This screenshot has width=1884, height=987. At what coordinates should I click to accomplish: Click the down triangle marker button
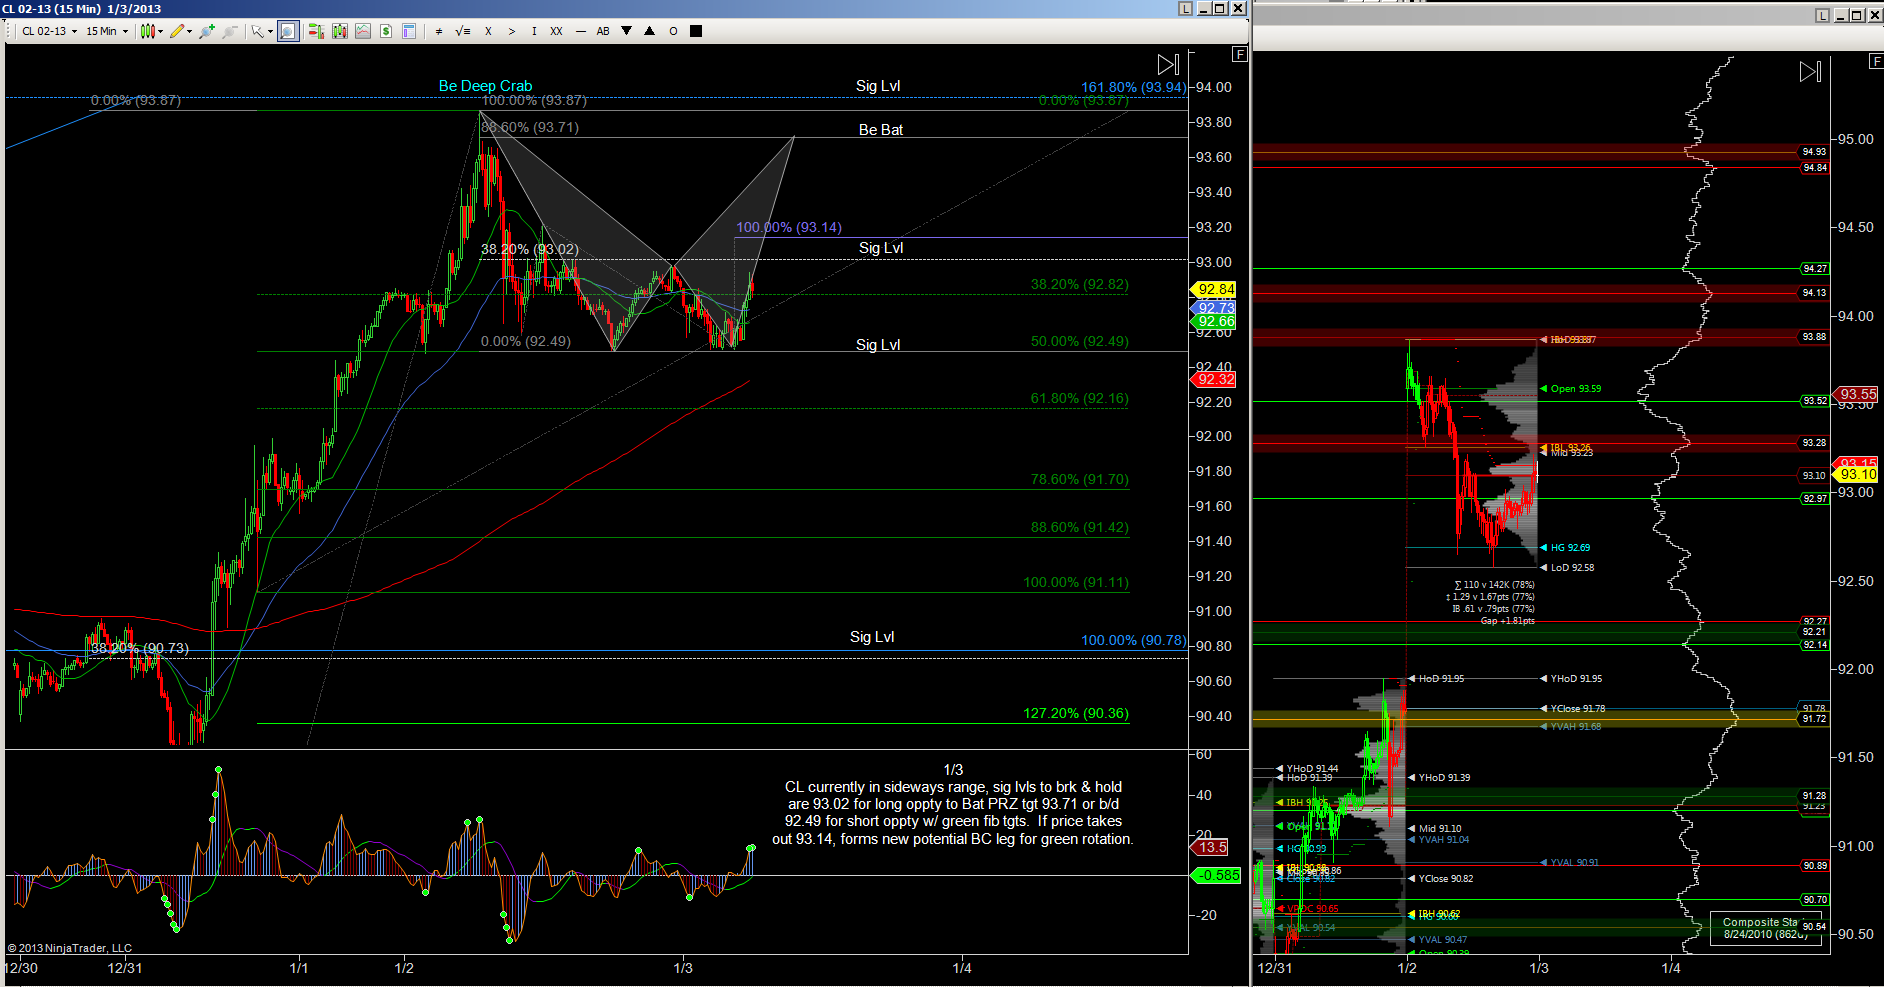click(x=627, y=31)
